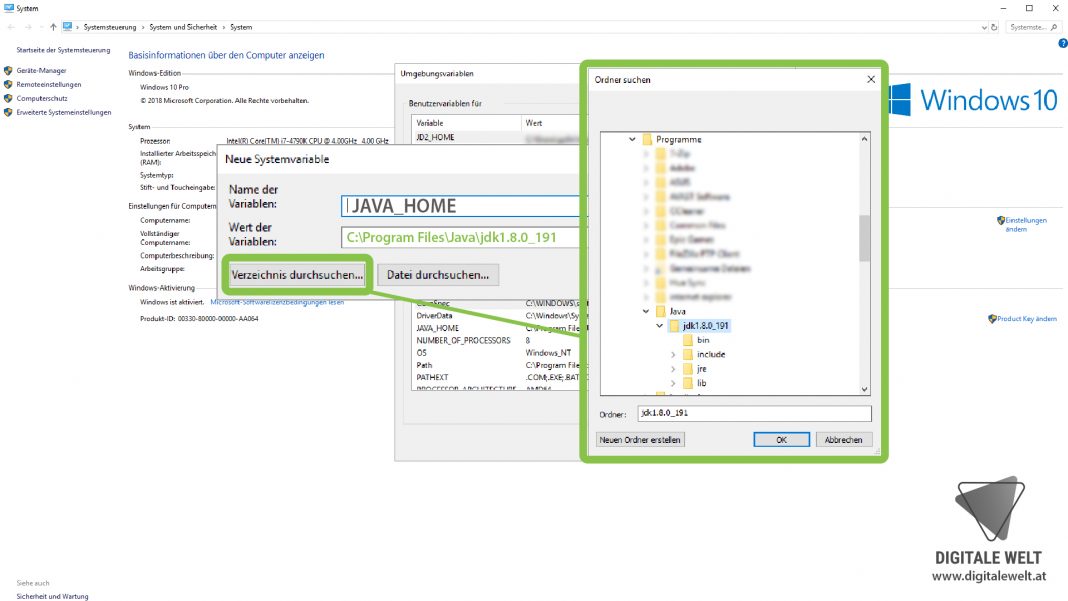Expand the 'include' folder node
This screenshot has width=1068, height=601.
tap(674, 355)
